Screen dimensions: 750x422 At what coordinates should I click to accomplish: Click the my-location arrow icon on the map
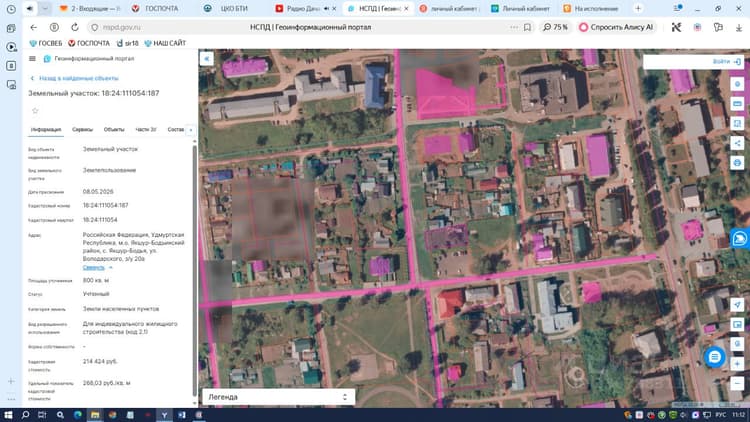(x=737, y=305)
